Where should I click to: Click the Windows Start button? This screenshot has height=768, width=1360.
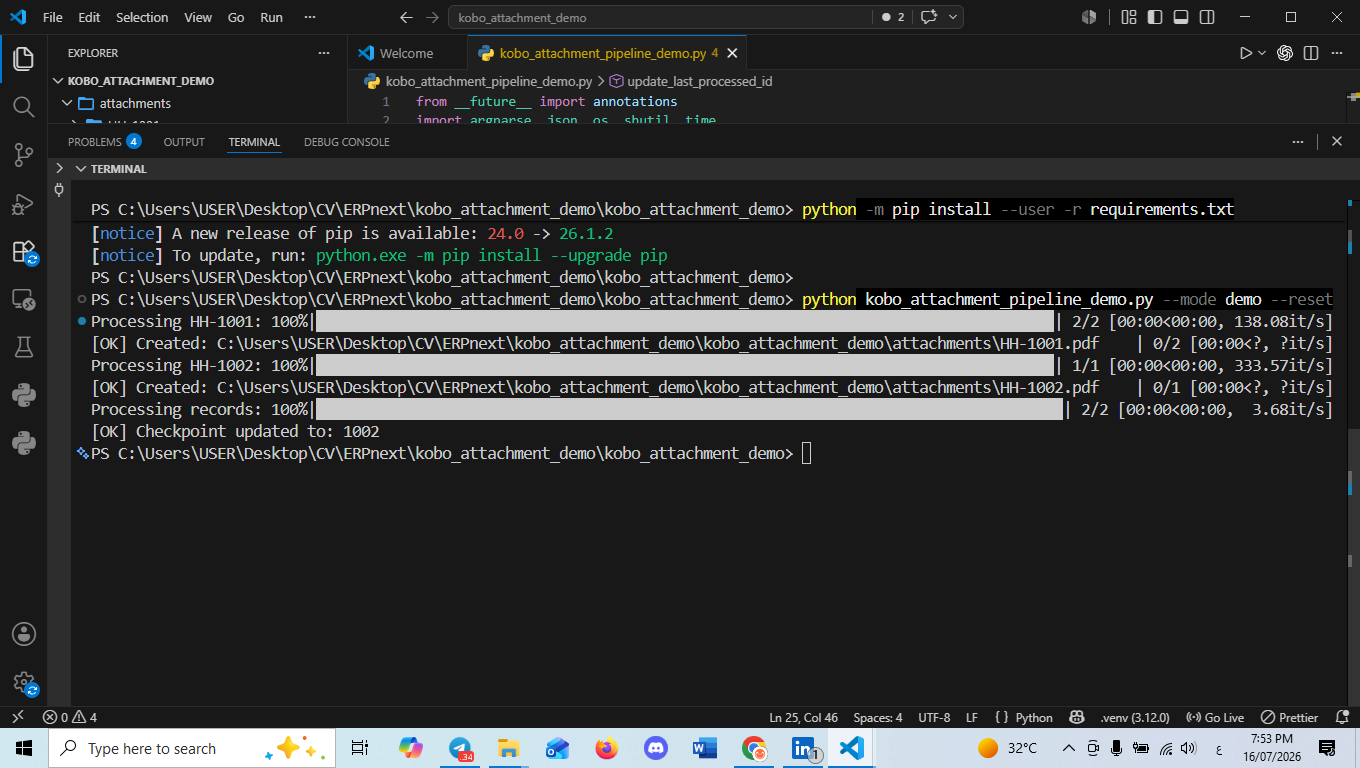point(24,748)
